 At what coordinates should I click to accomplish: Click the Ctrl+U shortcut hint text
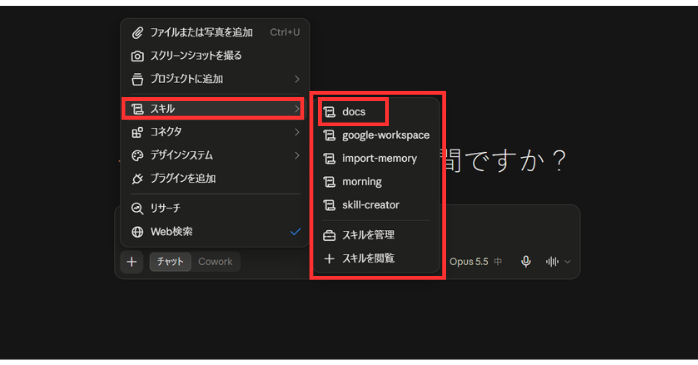285,32
